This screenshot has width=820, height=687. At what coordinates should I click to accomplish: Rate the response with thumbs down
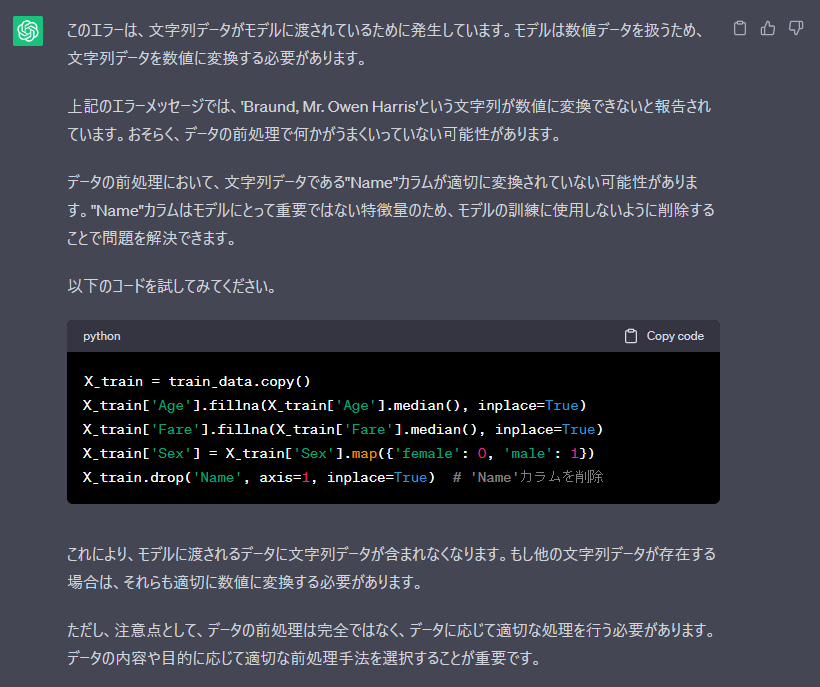tap(796, 29)
